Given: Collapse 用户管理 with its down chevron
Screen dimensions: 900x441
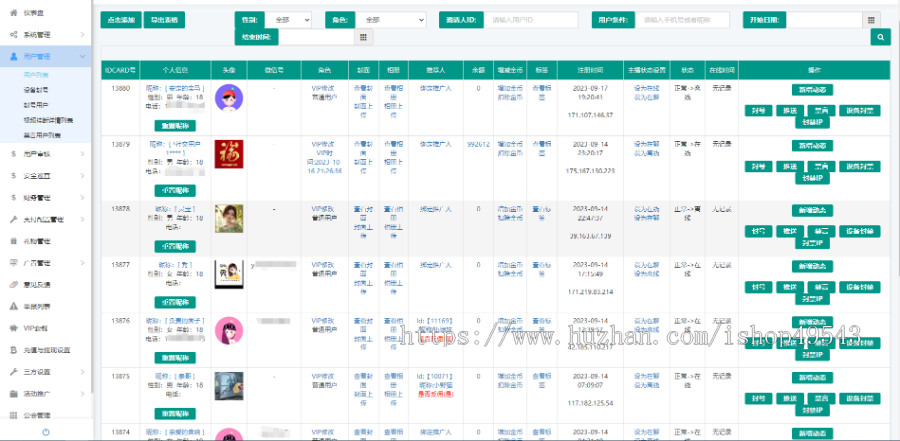Looking at the screenshot, I should [x=83, y=57].
